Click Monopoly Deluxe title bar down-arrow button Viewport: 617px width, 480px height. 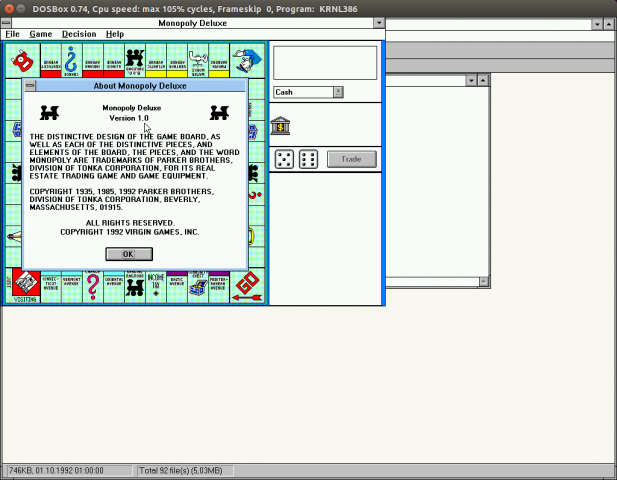(379, 22)
